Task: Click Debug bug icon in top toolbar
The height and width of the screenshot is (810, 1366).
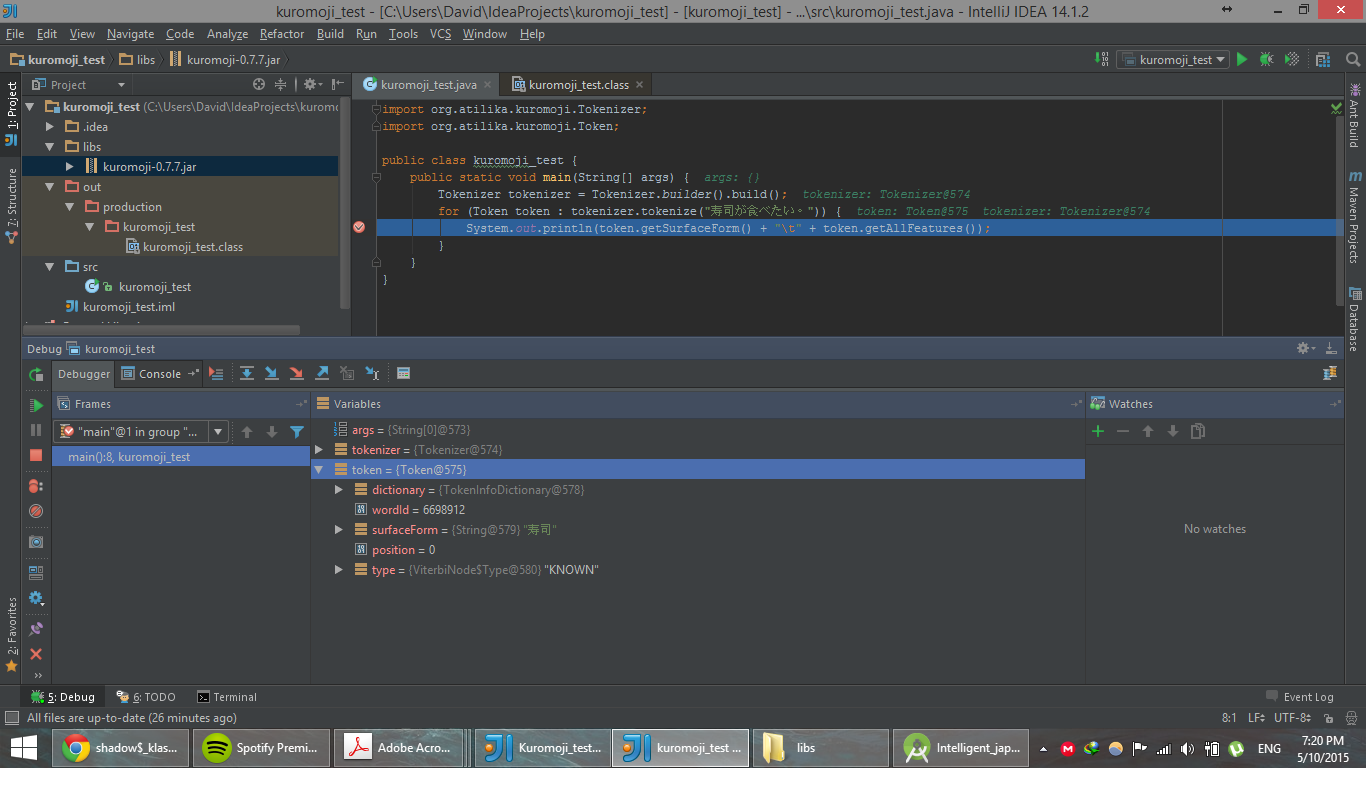Action: tap(1266, 59)
